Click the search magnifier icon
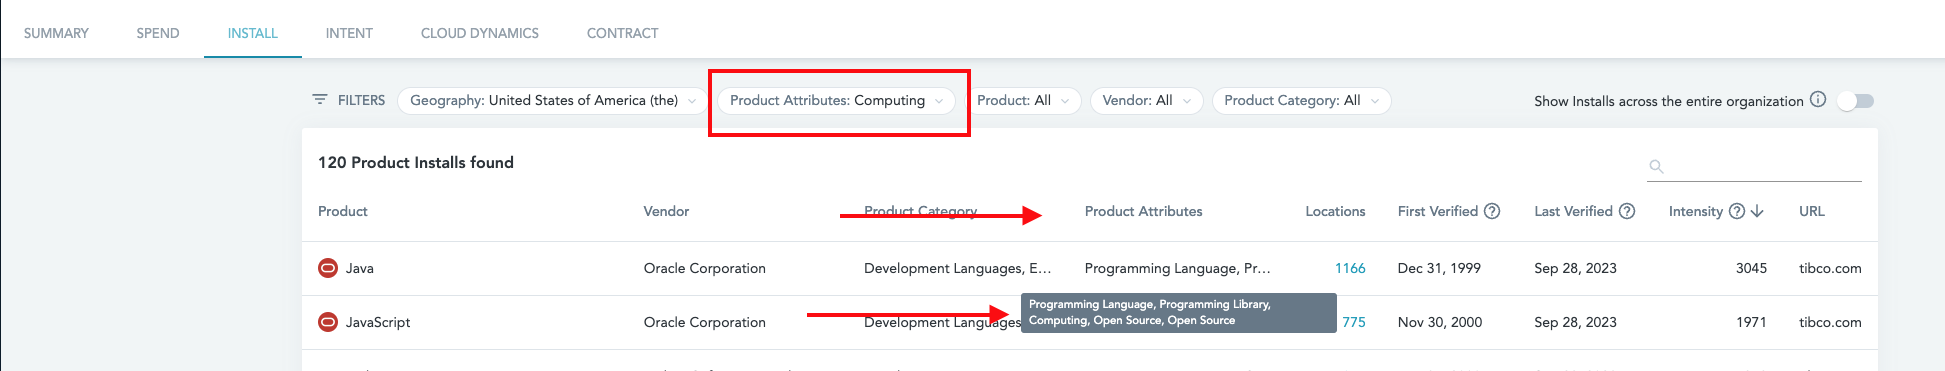Viewport: 1945px width, 371px height. click(x=1656, y=166)
